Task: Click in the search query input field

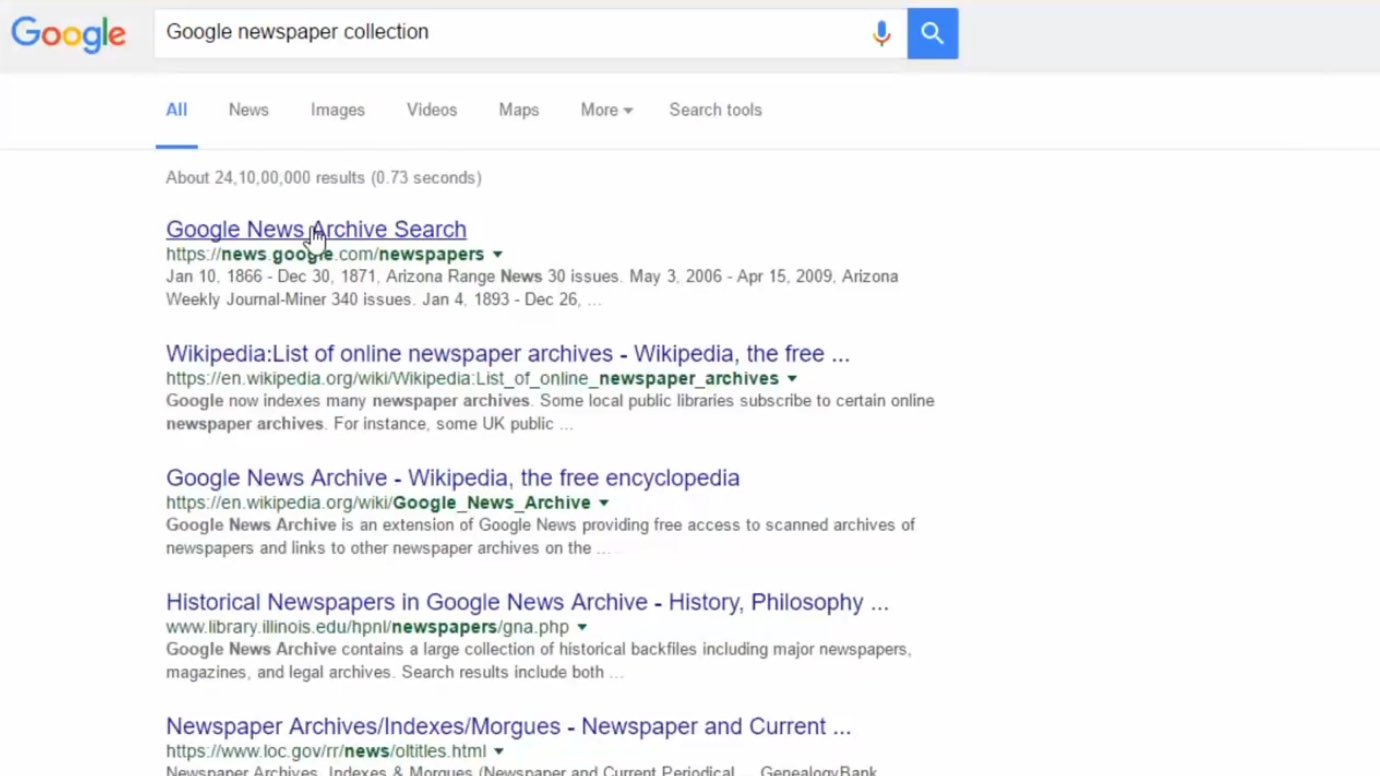Action: click(x=510, y=33)
